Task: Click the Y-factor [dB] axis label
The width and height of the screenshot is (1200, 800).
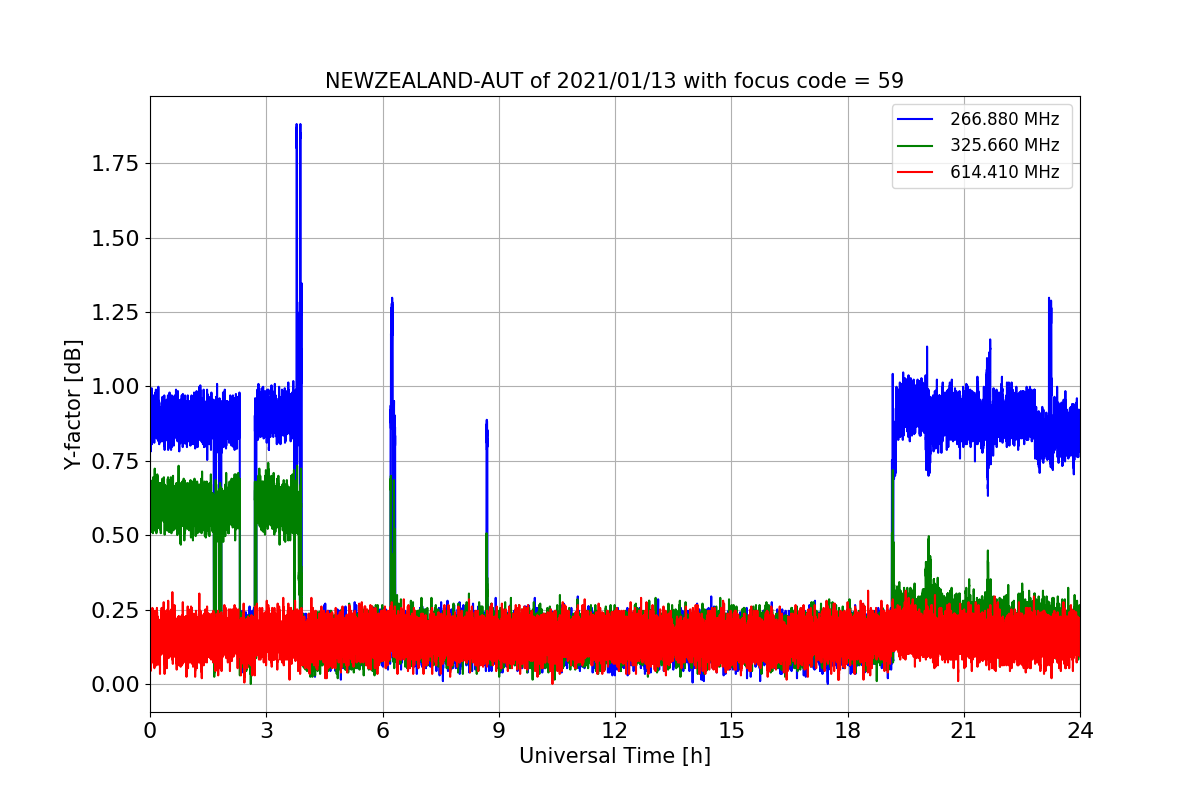Action: pyautogui.click(x=72, y=404)
